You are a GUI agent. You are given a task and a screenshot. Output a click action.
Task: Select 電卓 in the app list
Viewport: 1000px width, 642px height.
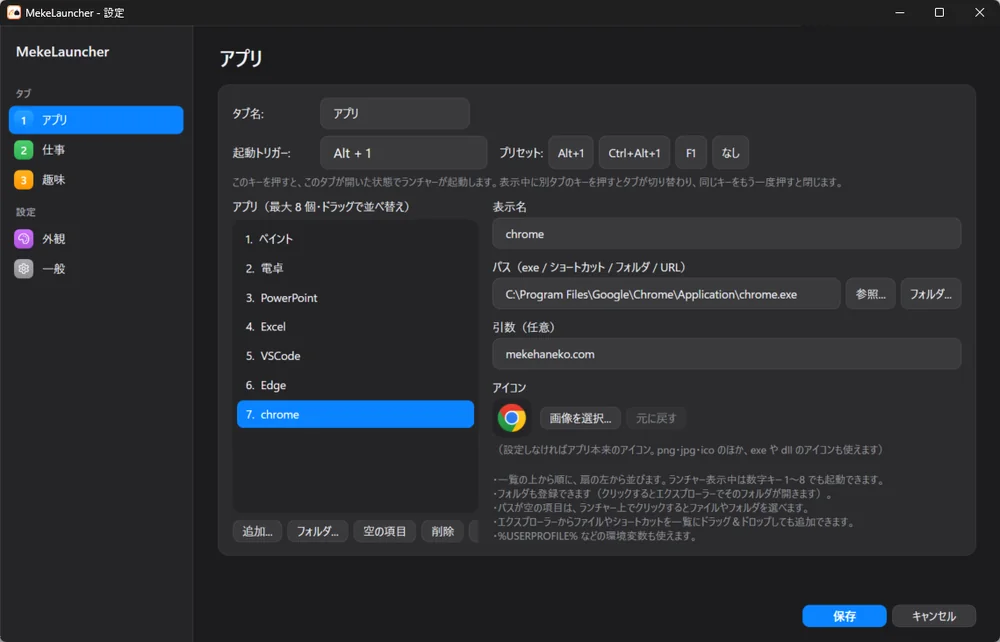click(355, 268)
